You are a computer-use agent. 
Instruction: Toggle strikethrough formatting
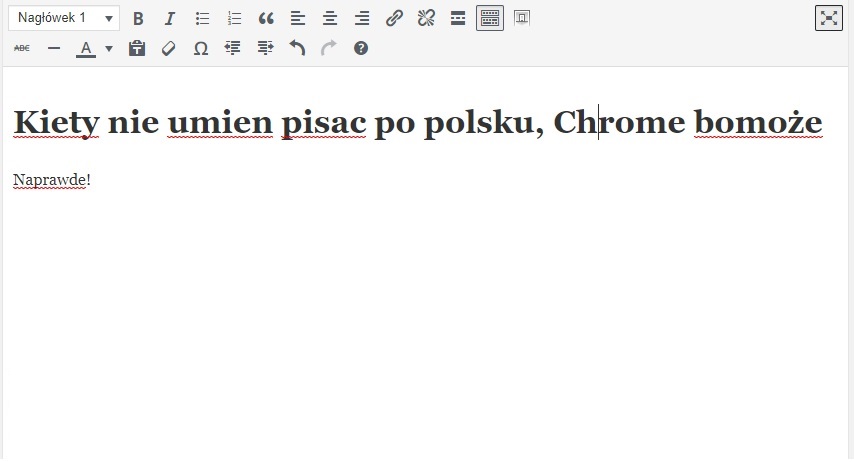22,48
